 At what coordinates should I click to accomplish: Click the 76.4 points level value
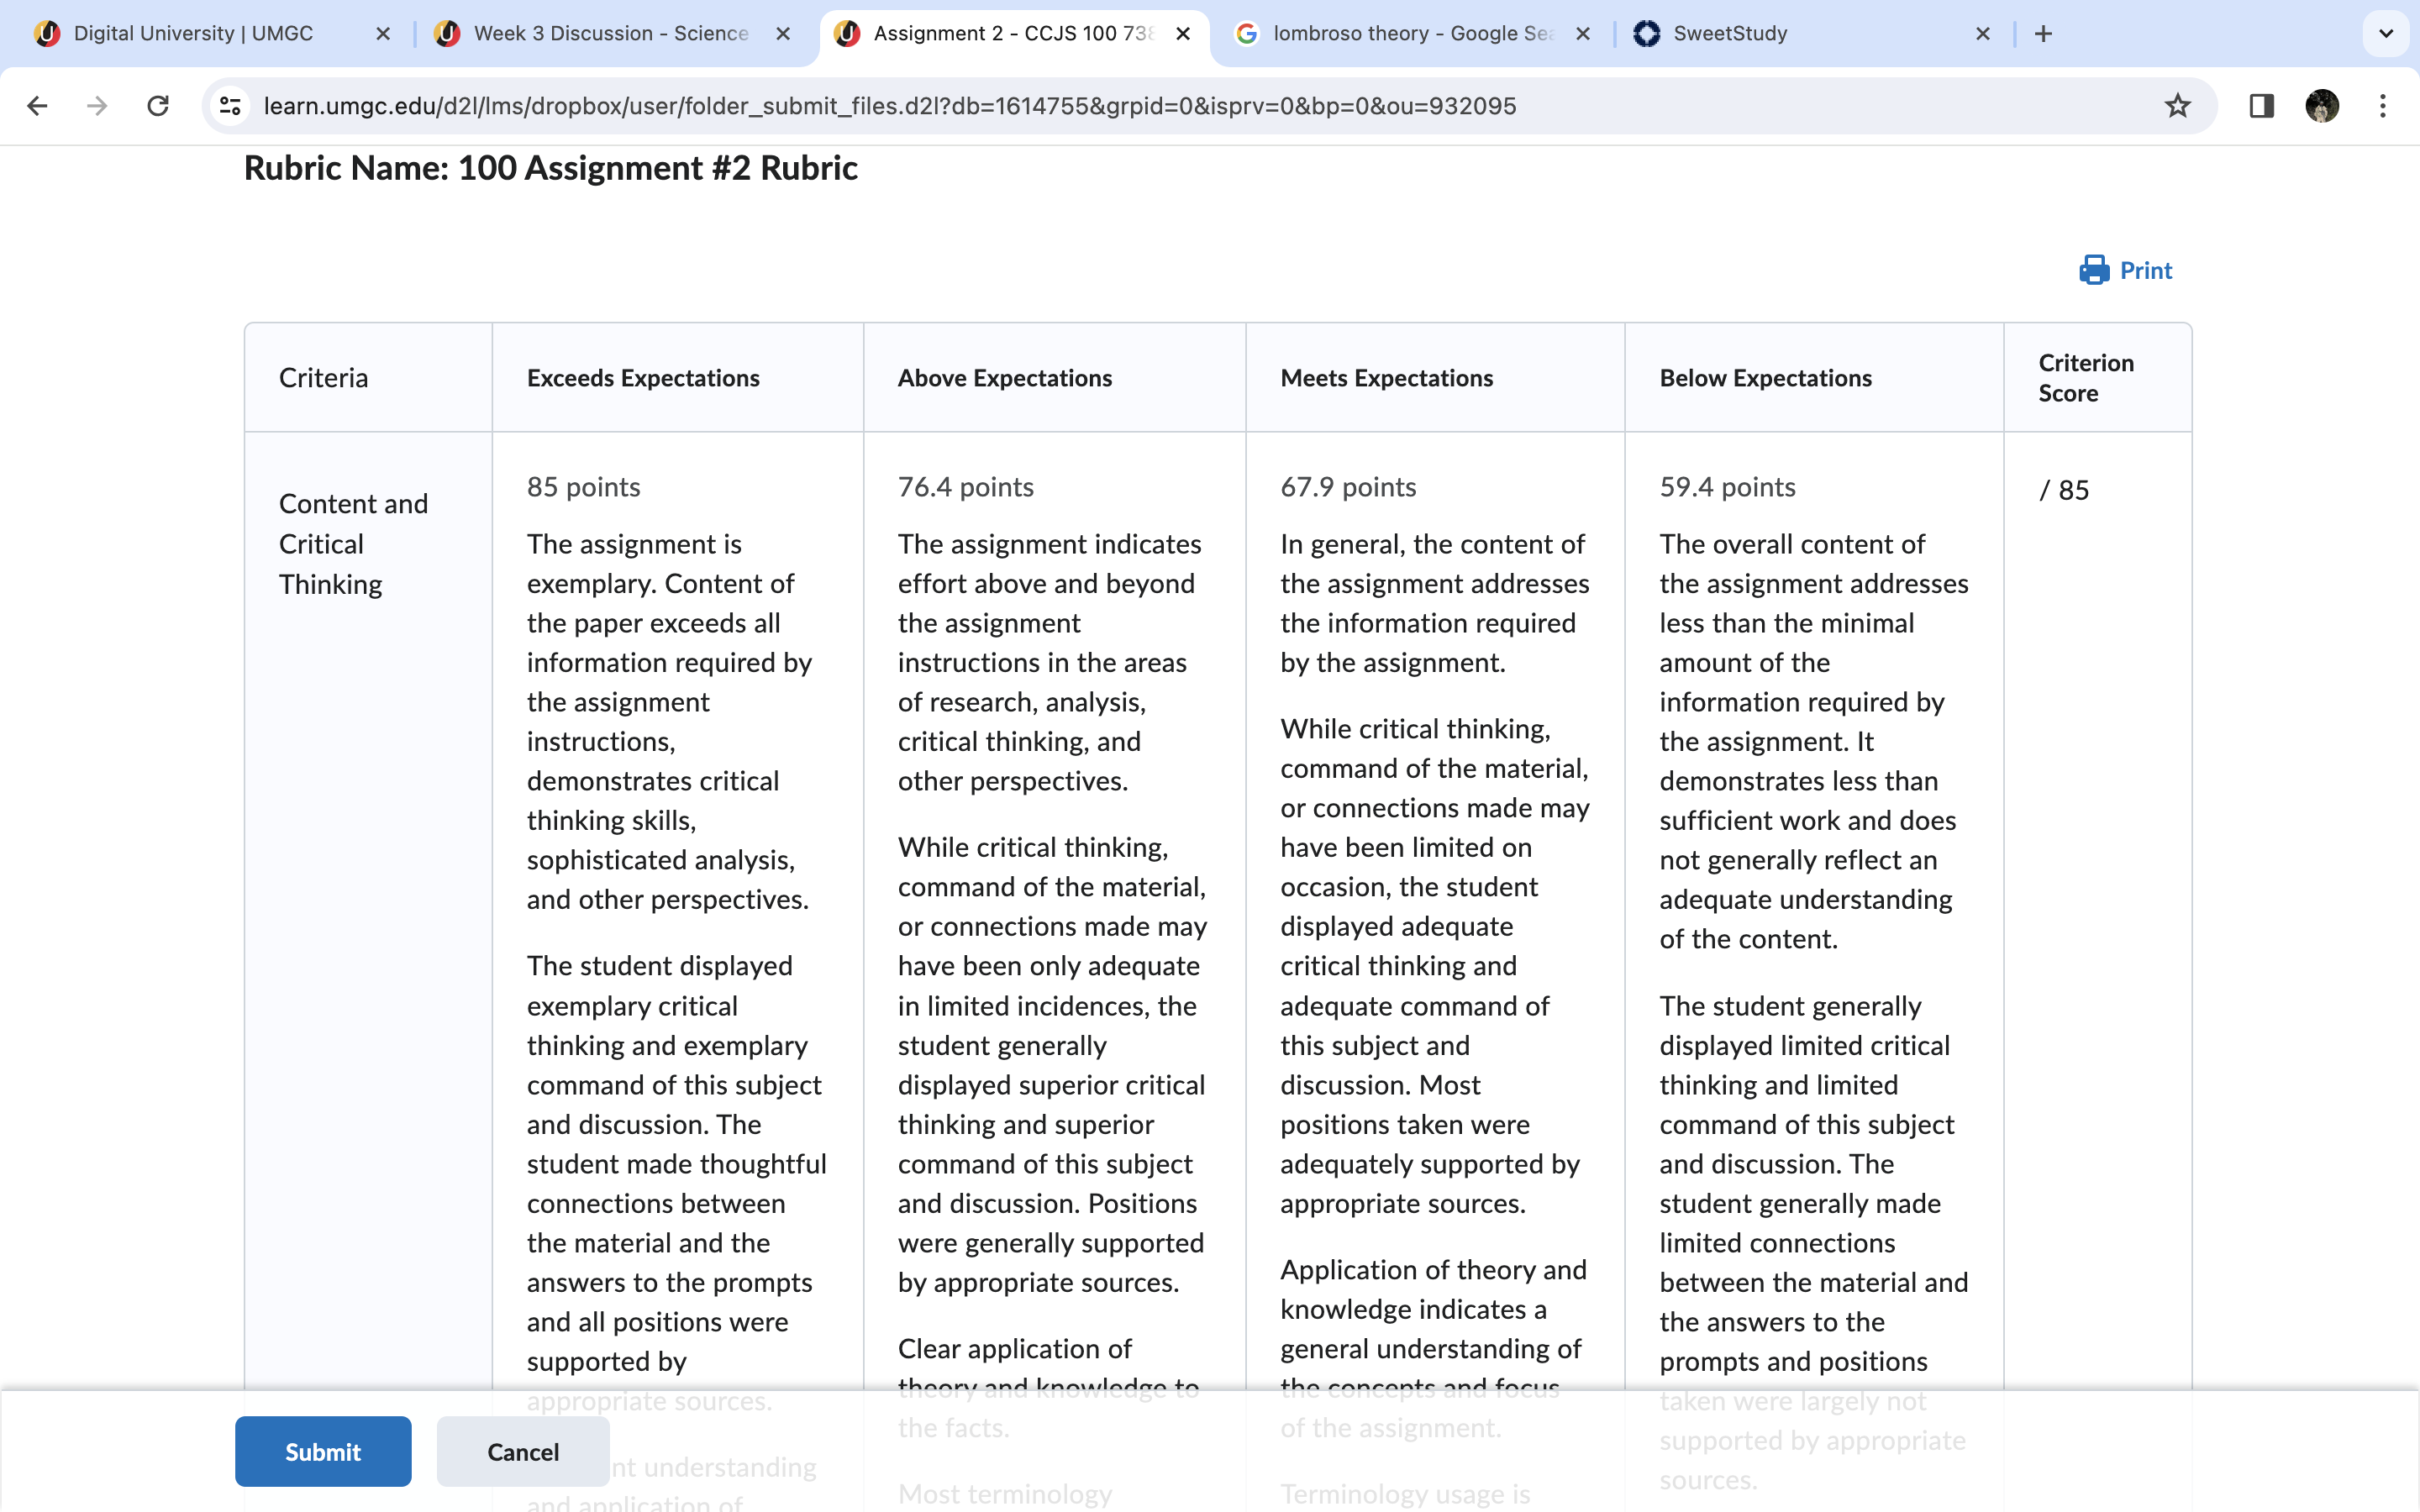[965, 487]
